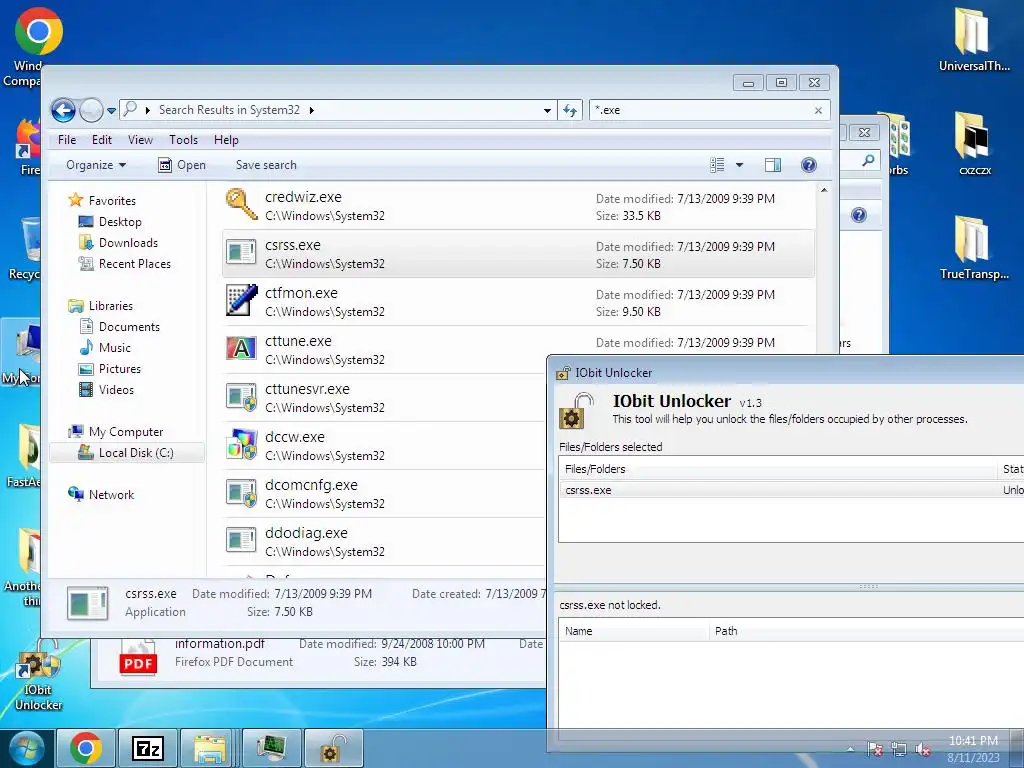This screenshot has width=1024, height=768.
Task: Click the help icon in the background window
Action: coord(859,215)
